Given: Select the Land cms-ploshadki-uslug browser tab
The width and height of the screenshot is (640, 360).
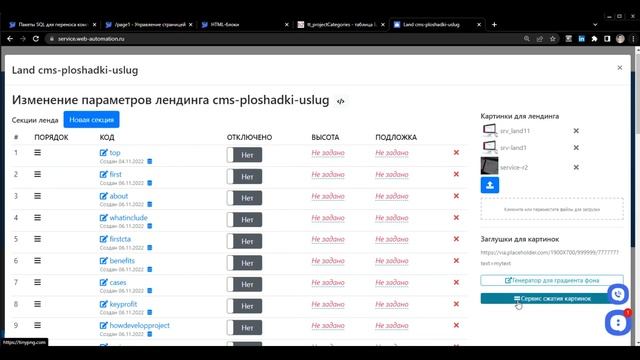Looking at the screenshot, I should (437, 24).
